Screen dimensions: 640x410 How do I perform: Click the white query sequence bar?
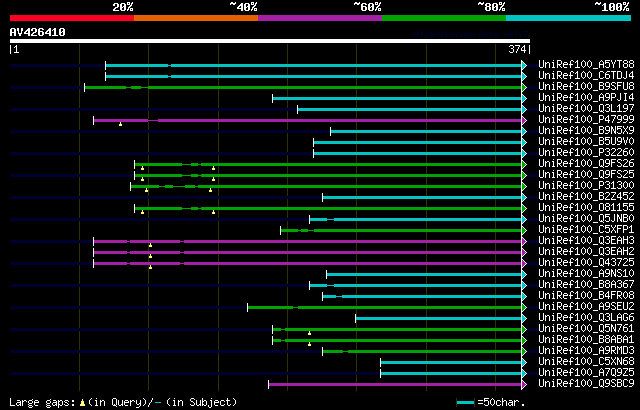pos(270,41)
